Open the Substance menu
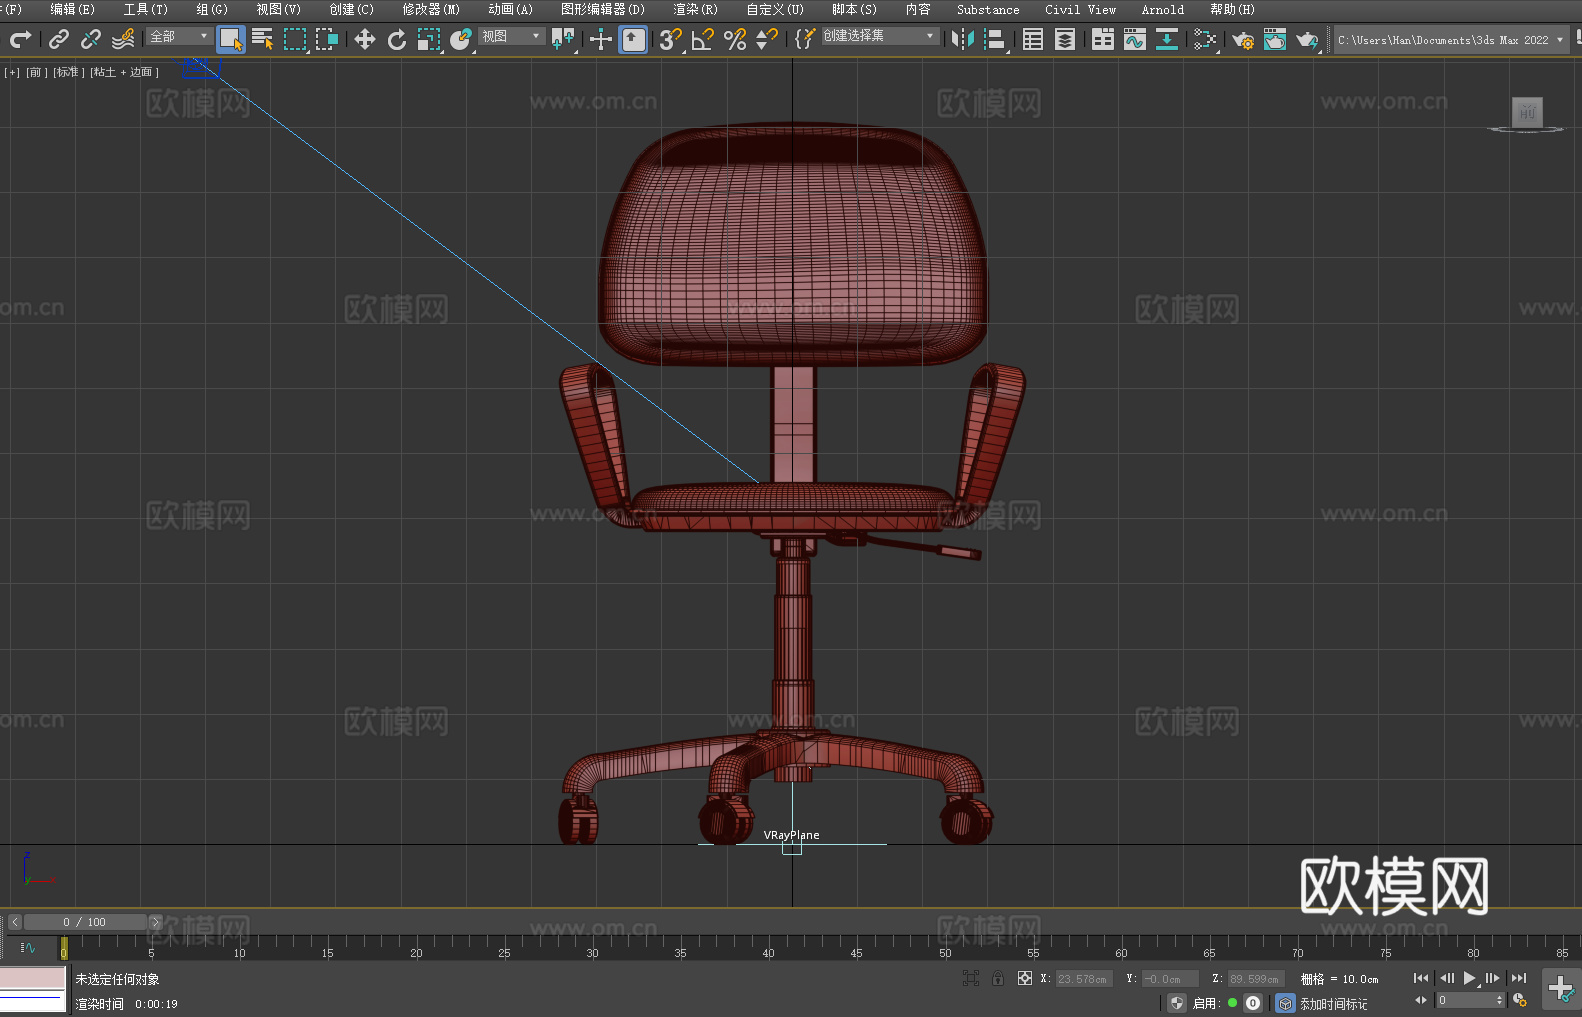This screenshot has width=1582, height=1017. [988, 9]
